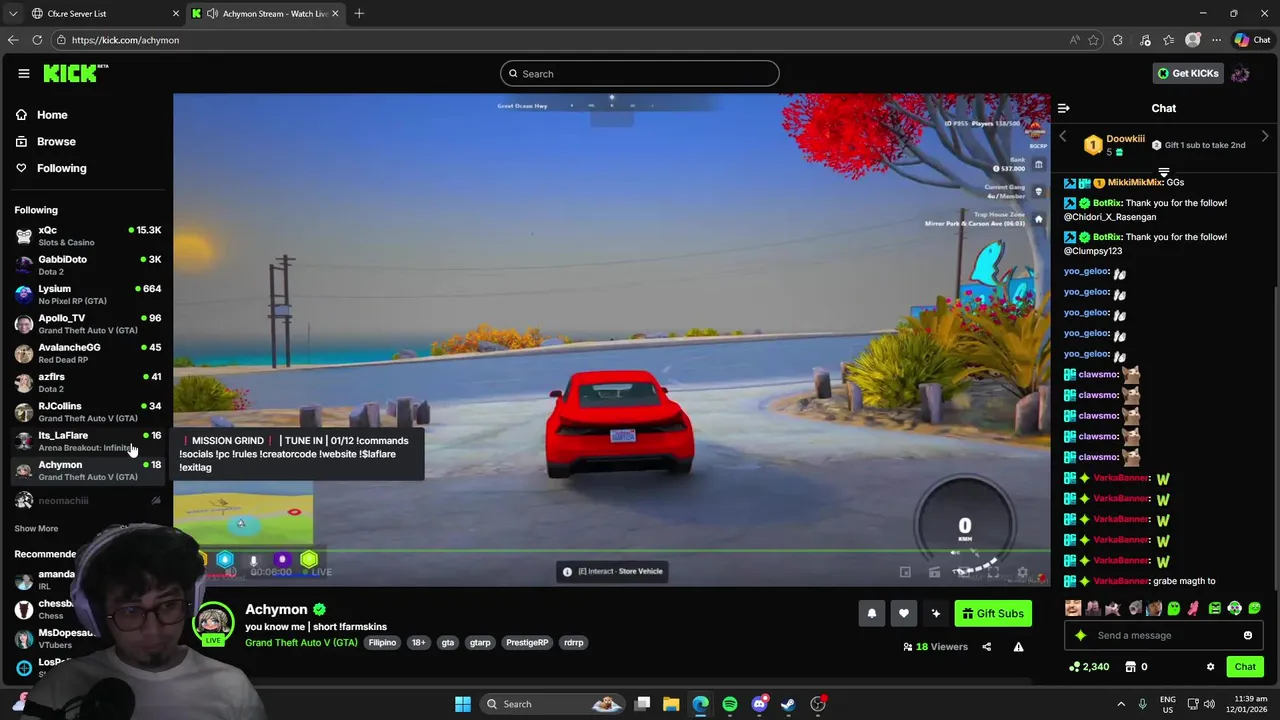
Task: Click the sparkle subscribe button
Action: [935, 614]
